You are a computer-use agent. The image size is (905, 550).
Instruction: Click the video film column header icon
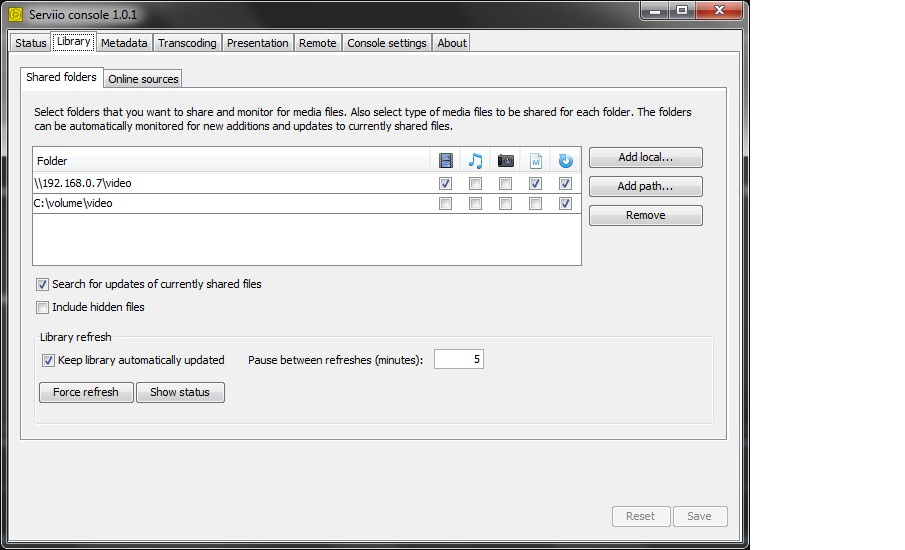pyautogui.click(x=445, y=160)
